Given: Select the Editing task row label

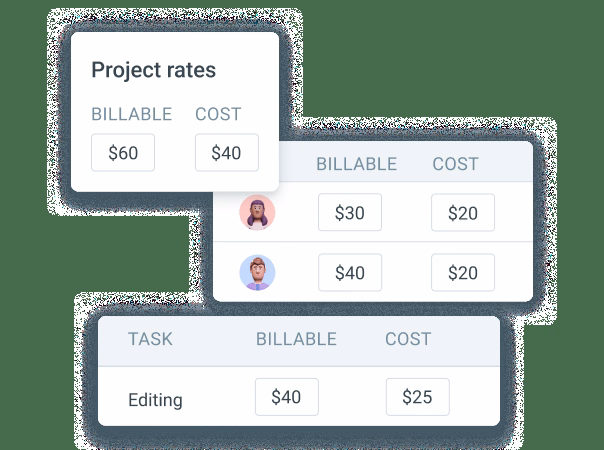Looking at the screenshot, I should (x=155, y=400).
